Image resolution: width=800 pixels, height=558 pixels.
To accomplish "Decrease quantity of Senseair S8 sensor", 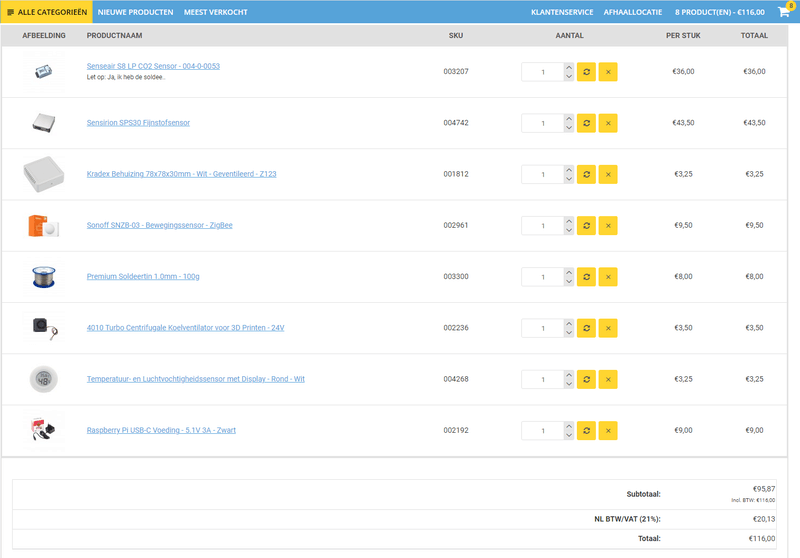I will pos(569,77).
